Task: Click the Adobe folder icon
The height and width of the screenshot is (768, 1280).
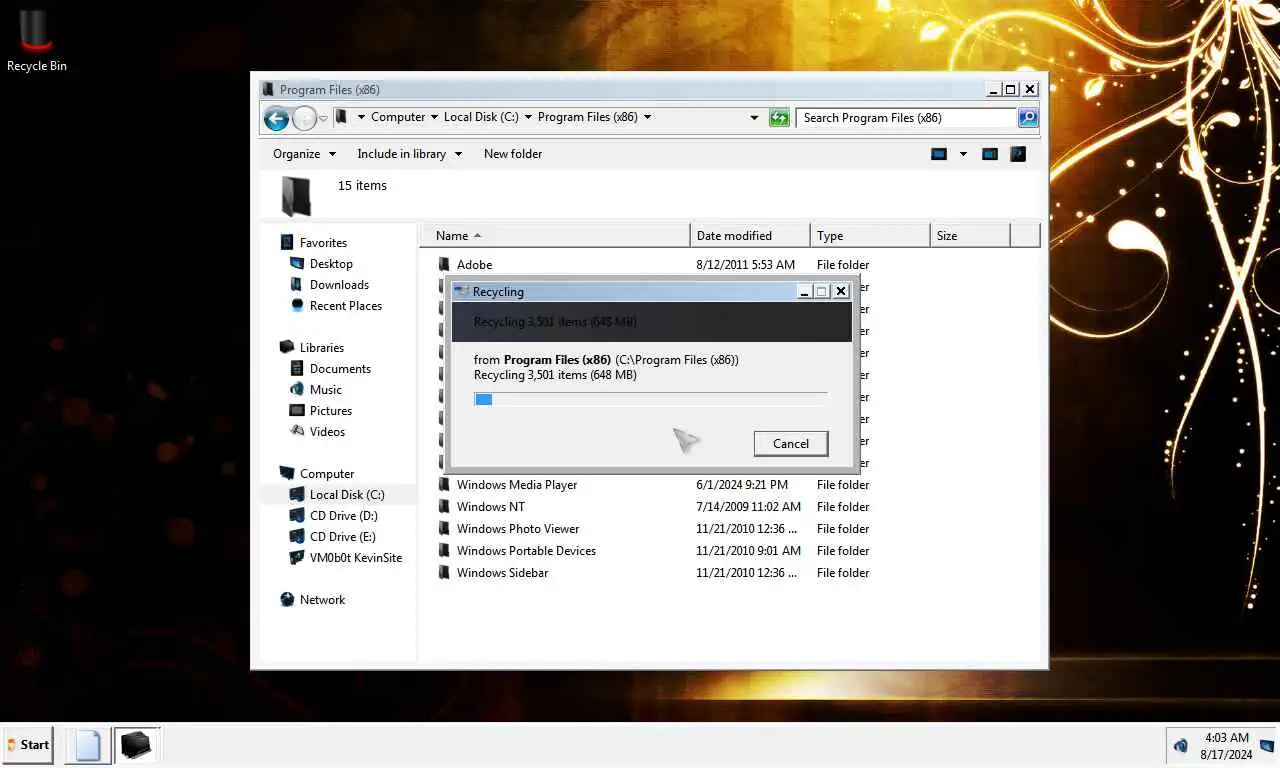Action: [x=445, y=264]
